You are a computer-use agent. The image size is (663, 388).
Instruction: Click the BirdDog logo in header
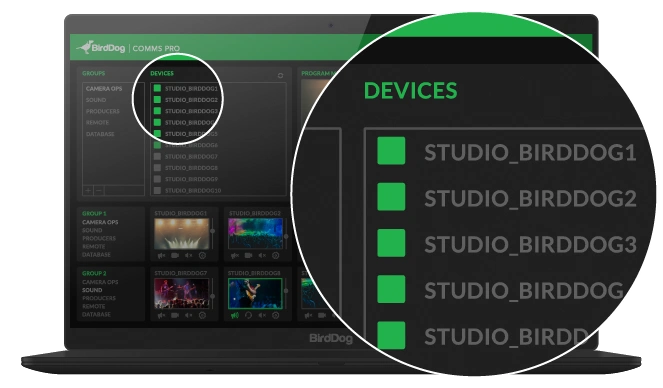(101, 47)
